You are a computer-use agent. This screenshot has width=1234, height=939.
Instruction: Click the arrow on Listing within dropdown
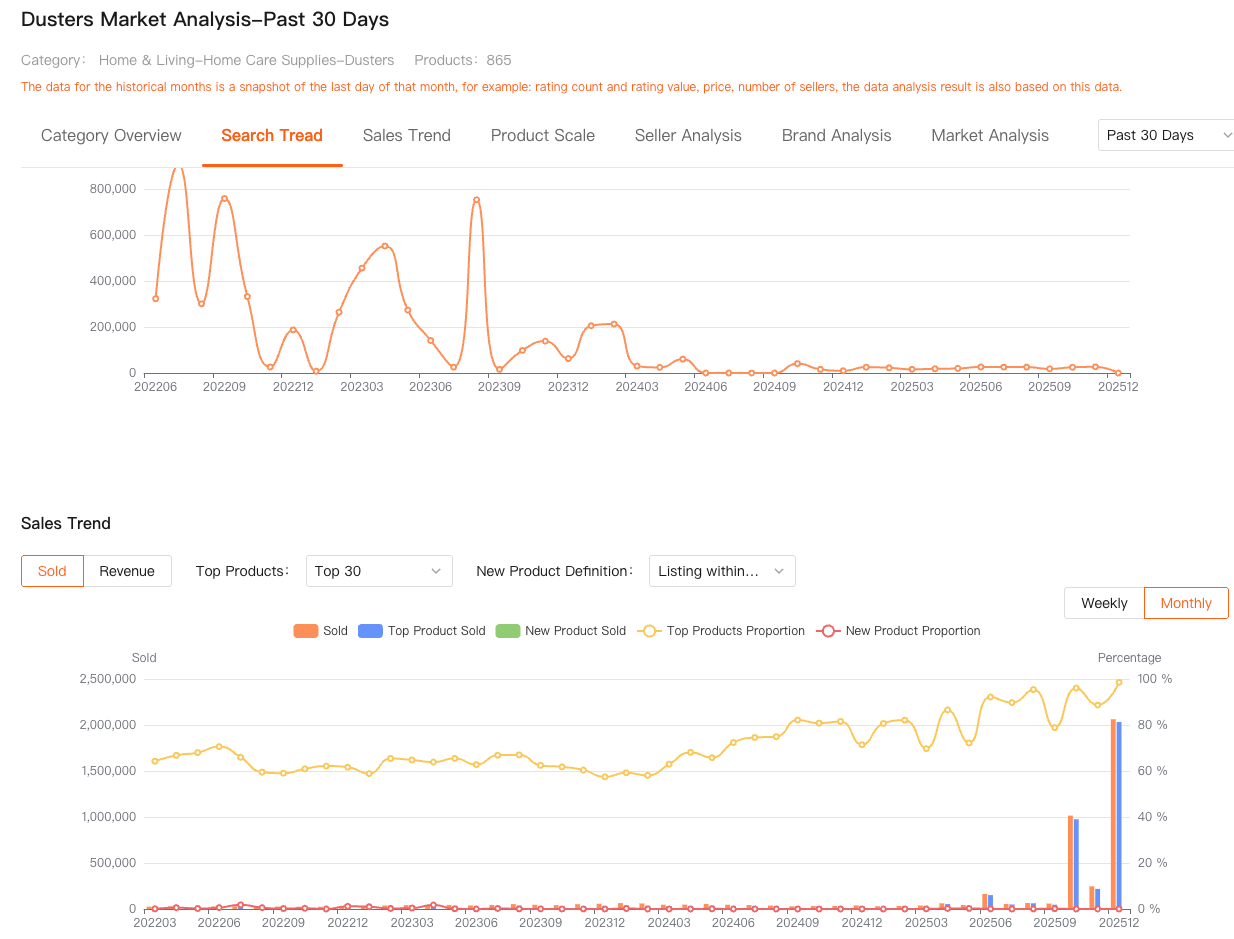(x=779, y=571)
